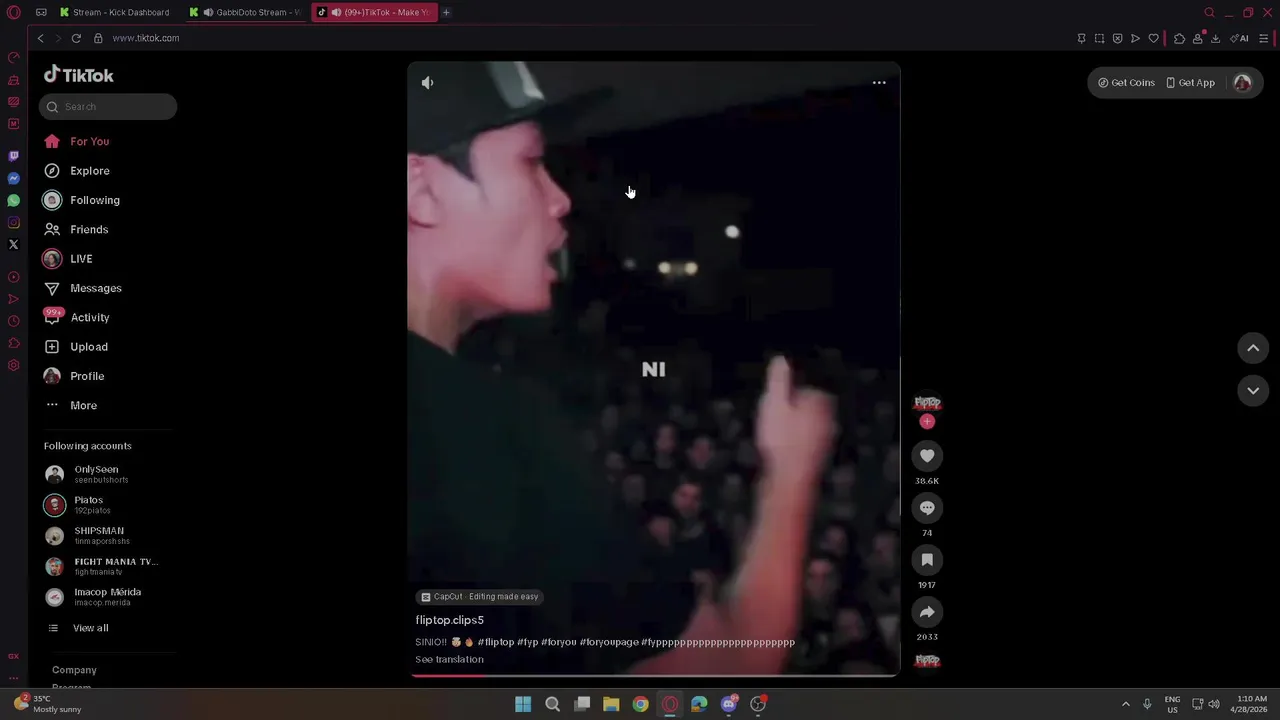Open the sound disc at video bottom right
This screenshot has height=720, width=1280.
(x=927, y=661)
